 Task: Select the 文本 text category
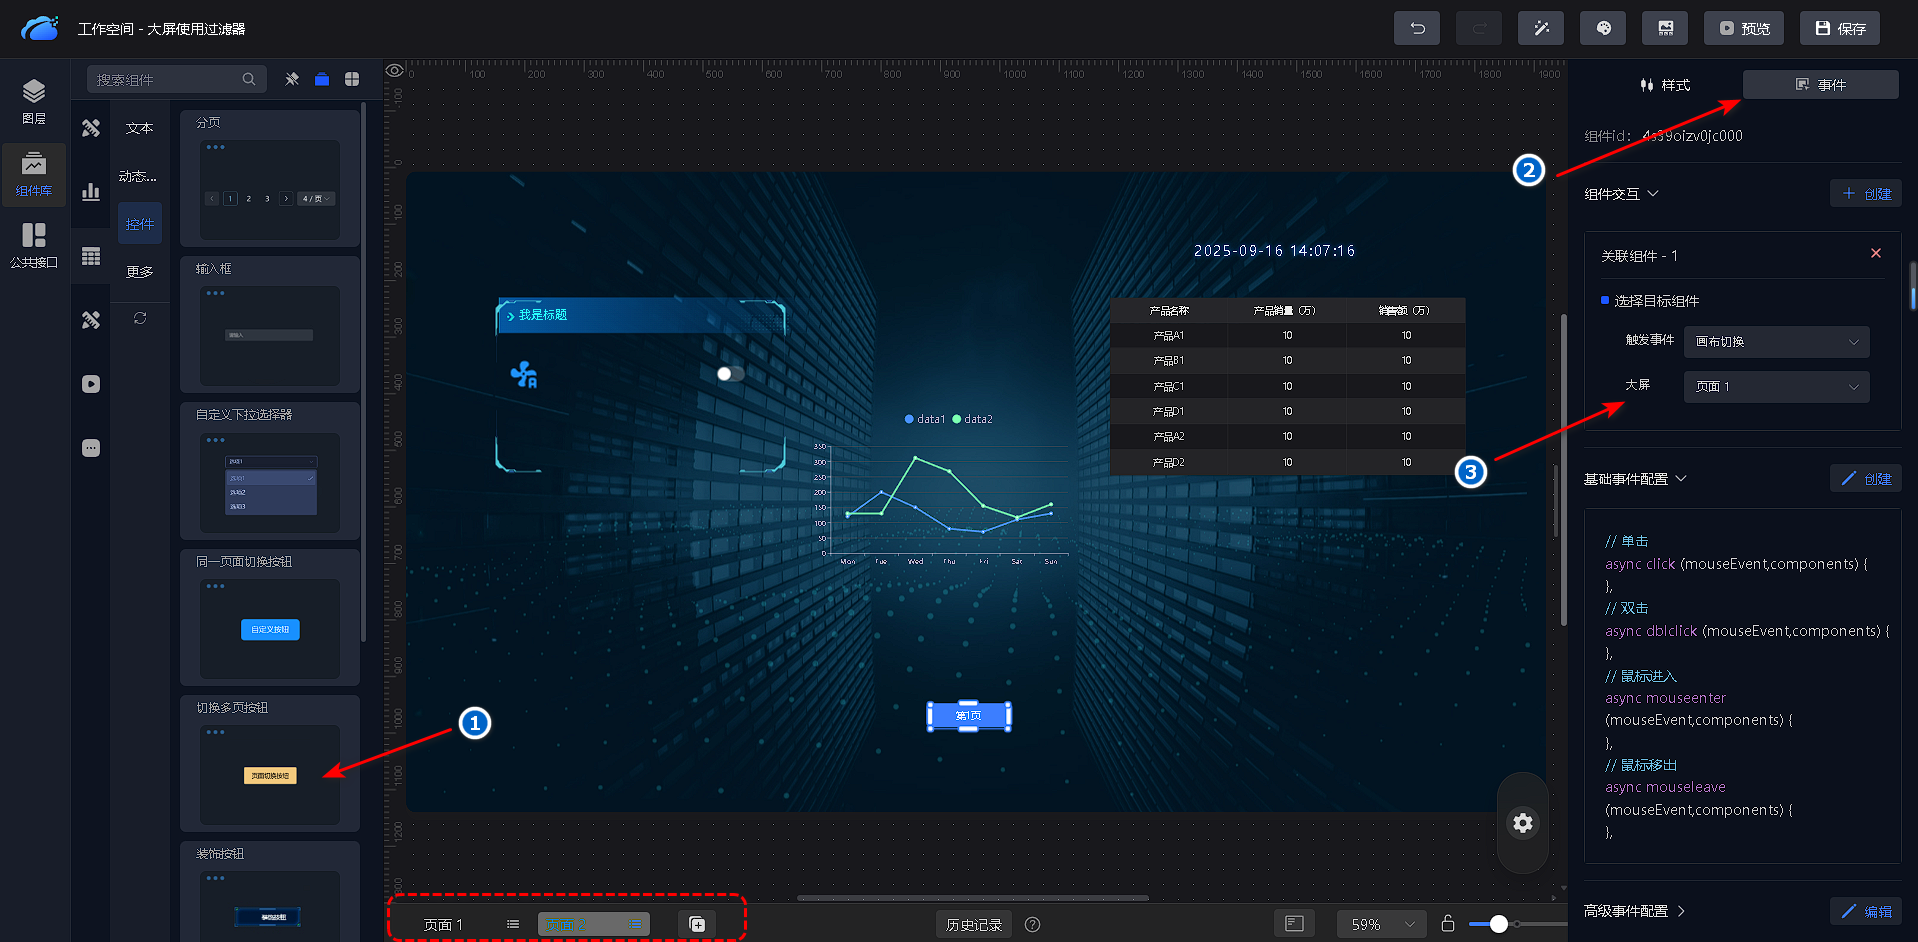140,128
